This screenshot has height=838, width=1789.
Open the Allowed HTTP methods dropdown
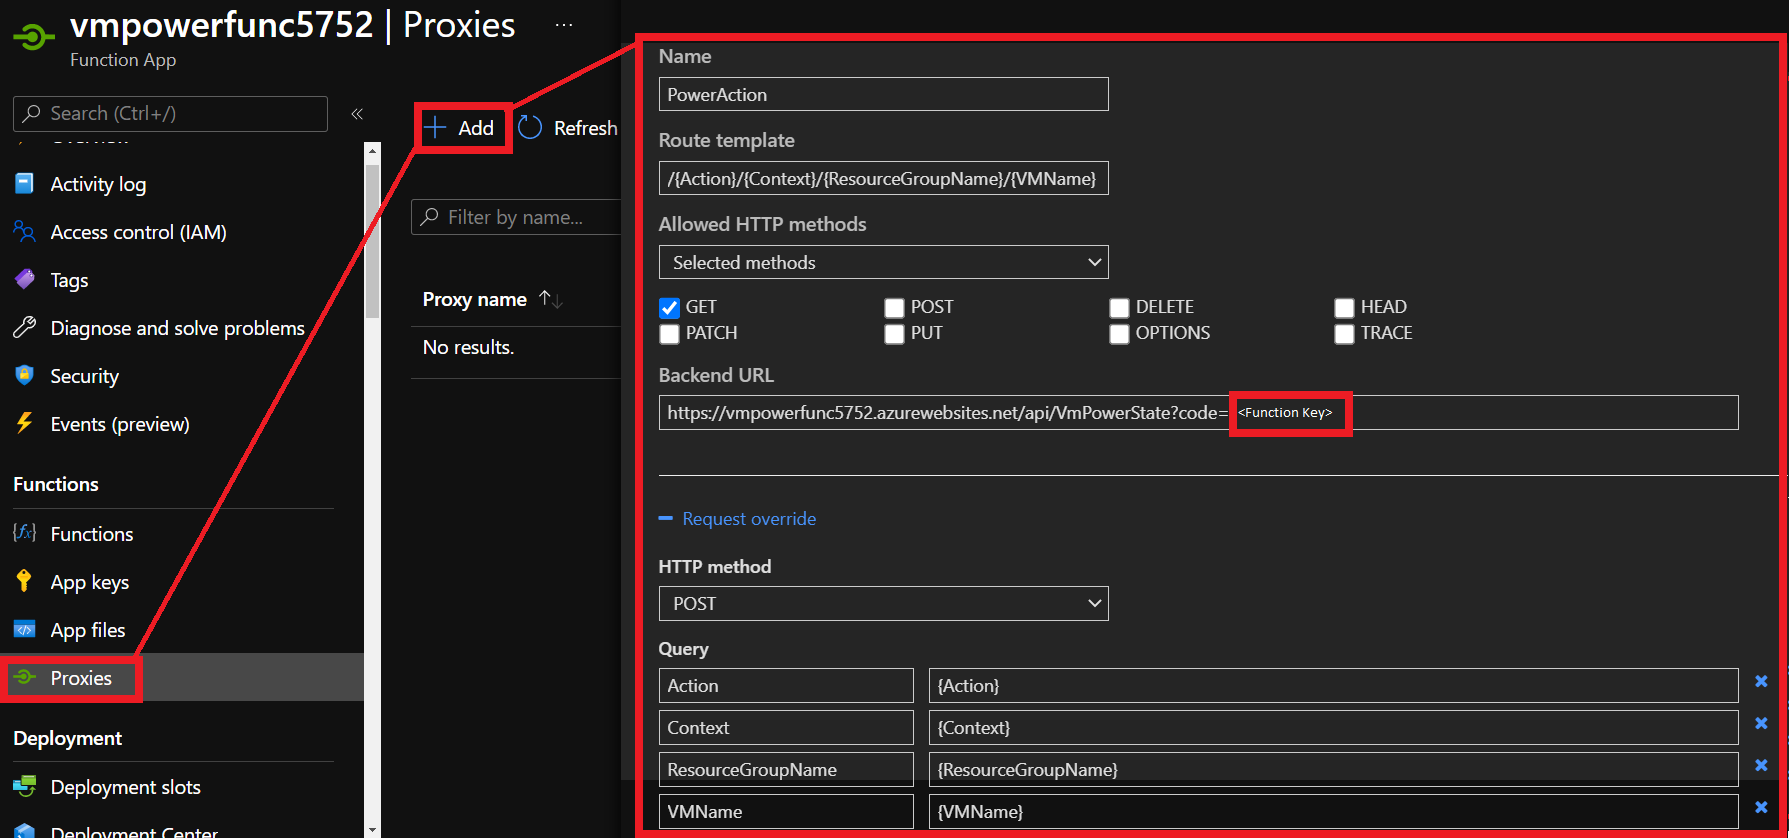coord(883,262)
